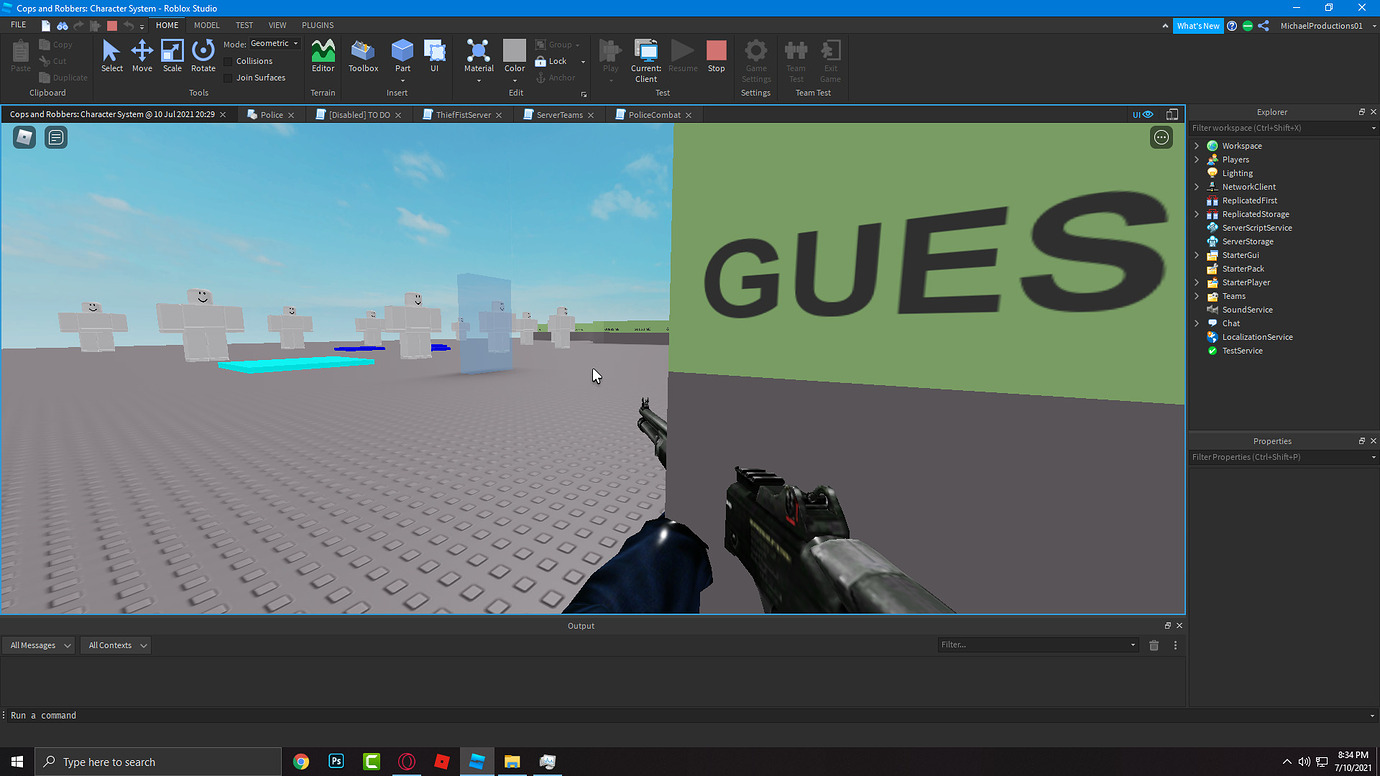Open the All Messages filter dropdown
This screenshot has height=776, width=1380.
[x=38, y=645]
